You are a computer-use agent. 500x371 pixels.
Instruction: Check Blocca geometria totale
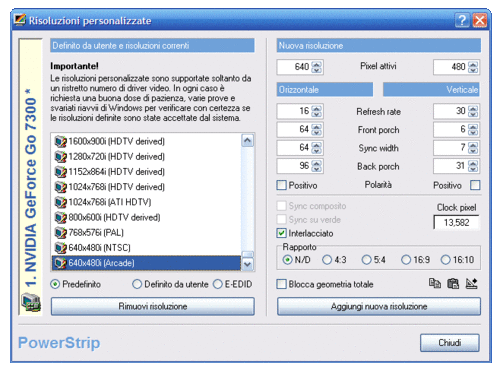(282, 284)
